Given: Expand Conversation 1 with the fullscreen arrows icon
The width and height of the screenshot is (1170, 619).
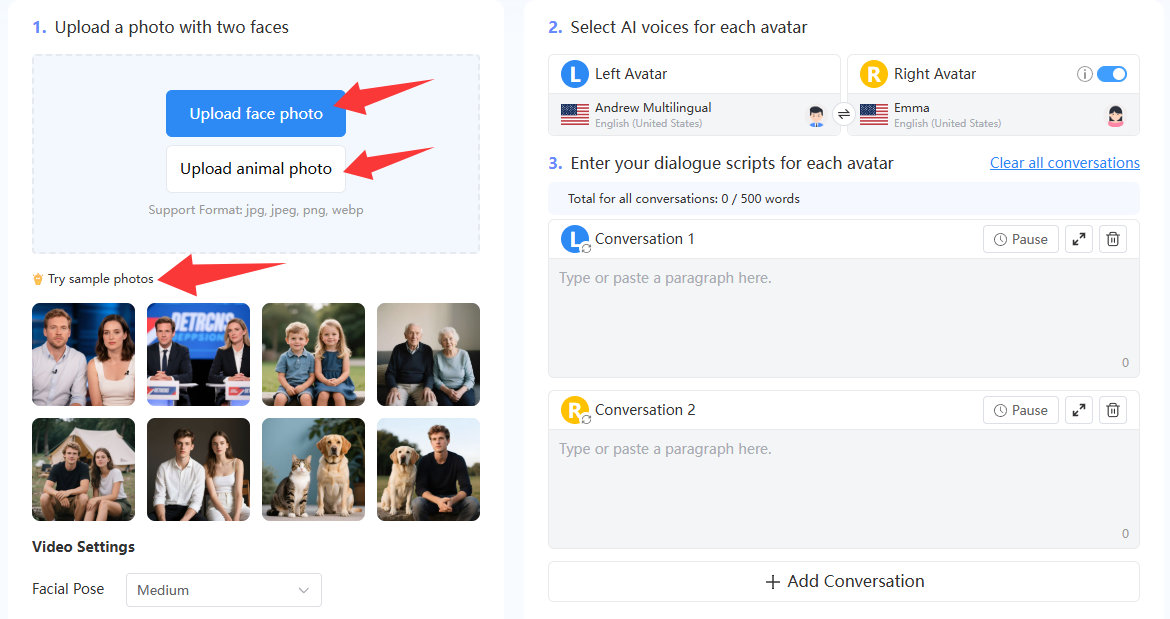Looking at the screenshot, I should tap(1077, 238).
